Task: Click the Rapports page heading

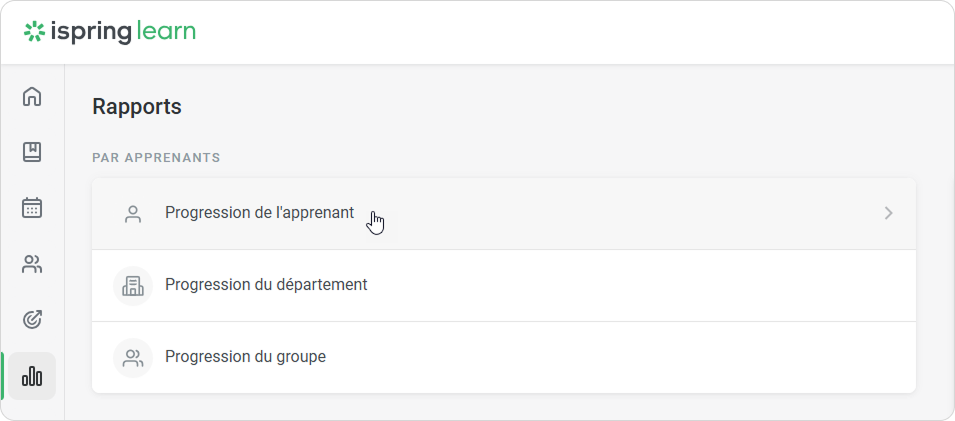Action: click(x=137, y=107)
